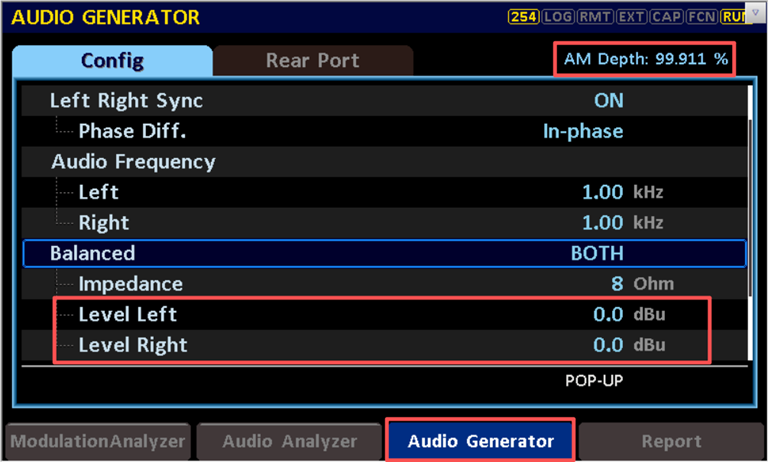Screen dimensions: 768x462
Task: Open the Report screen
Action: point(671,441)
